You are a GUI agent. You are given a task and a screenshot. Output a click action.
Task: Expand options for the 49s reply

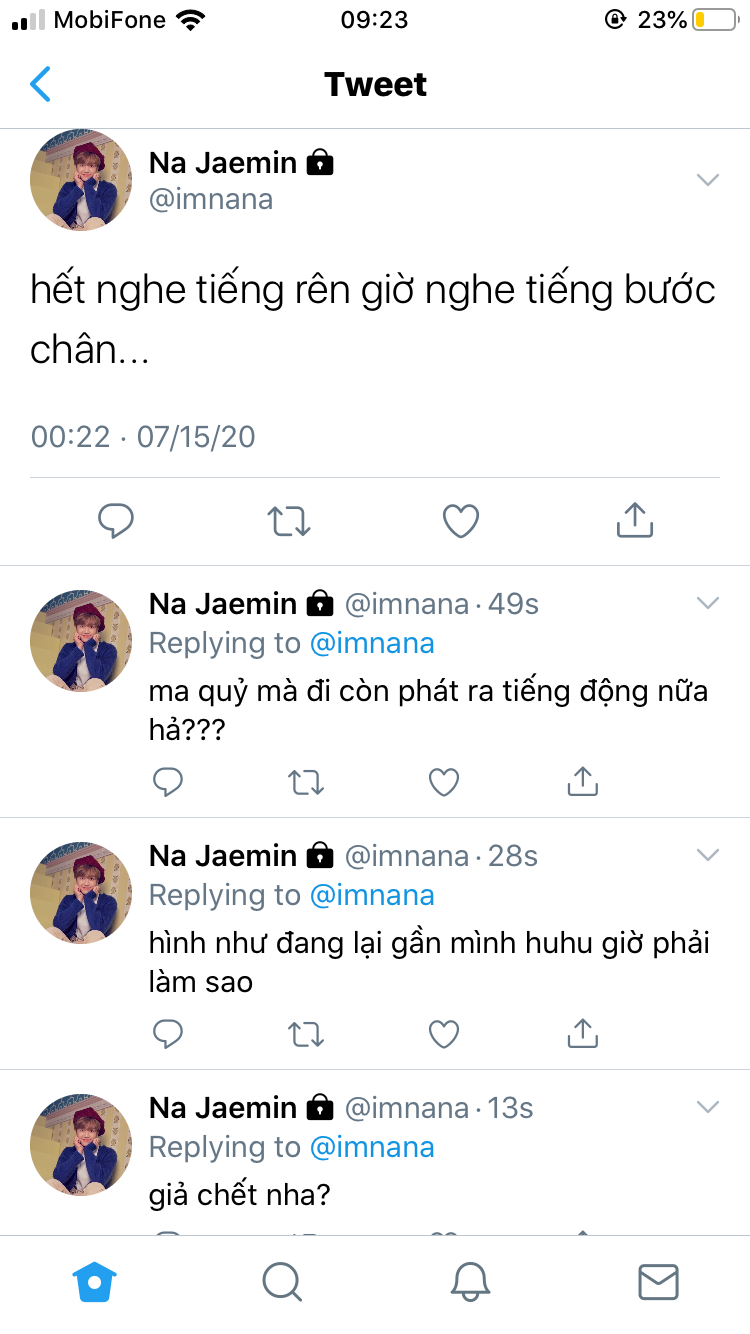[x=708, y=603]
